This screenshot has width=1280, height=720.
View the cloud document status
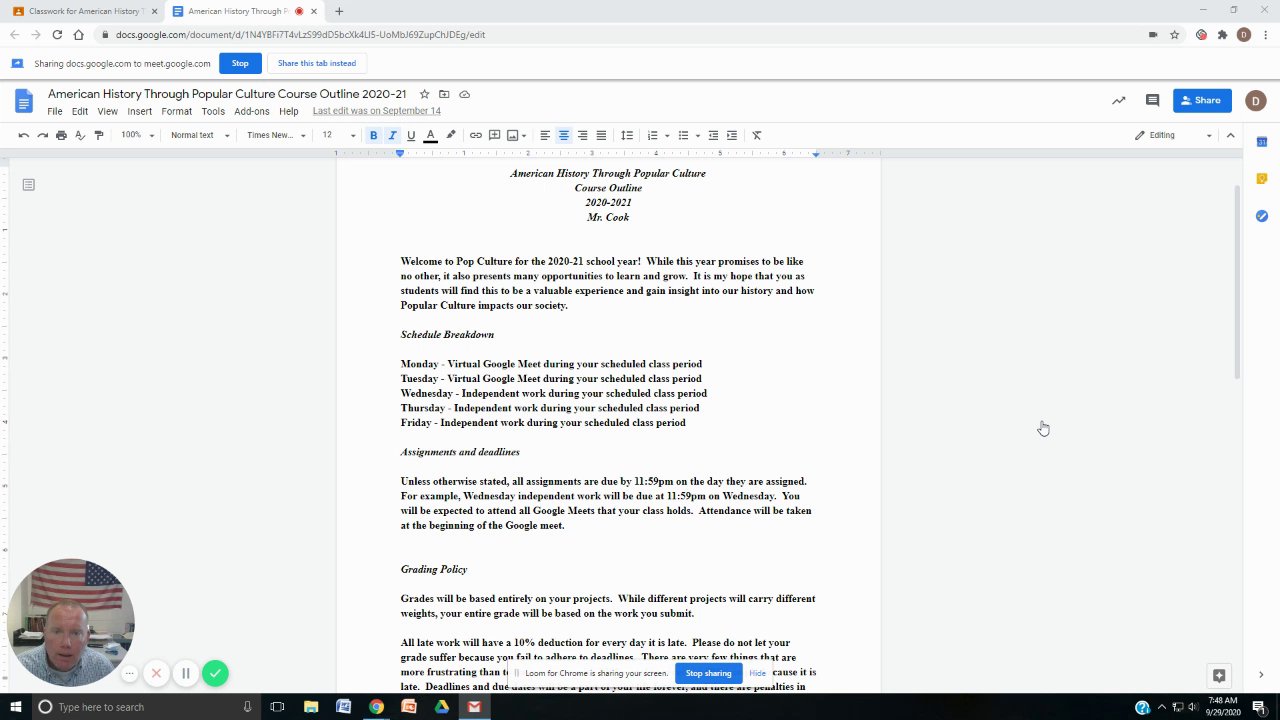coord(464,94)
